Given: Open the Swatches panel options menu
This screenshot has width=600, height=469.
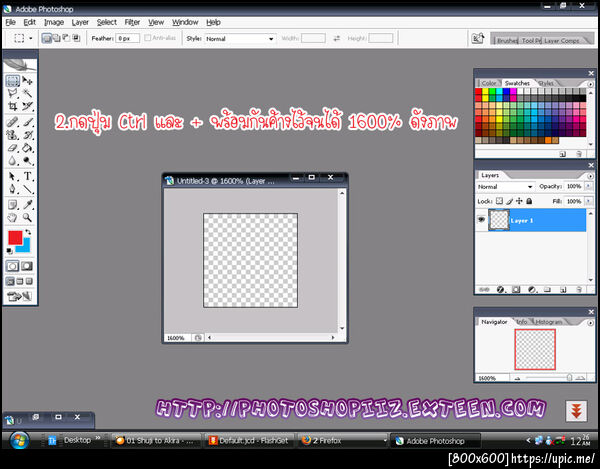Looking at the screenshot, I should (x=590, y=84).
